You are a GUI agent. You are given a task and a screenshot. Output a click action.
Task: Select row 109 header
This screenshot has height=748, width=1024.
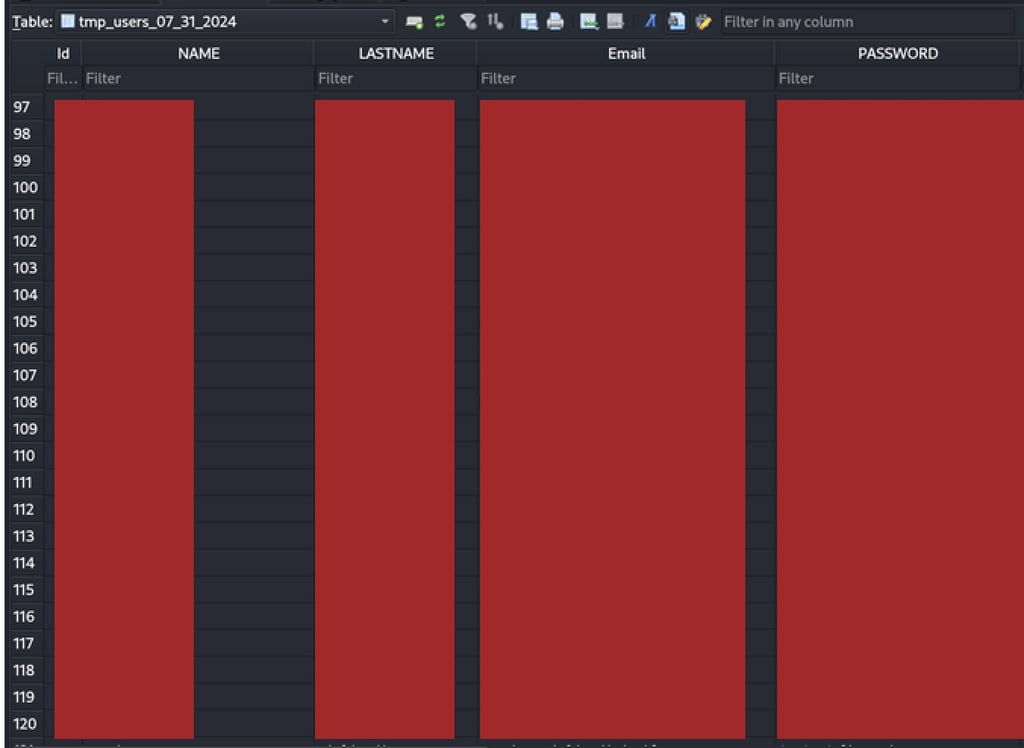(x=26, y=429)
